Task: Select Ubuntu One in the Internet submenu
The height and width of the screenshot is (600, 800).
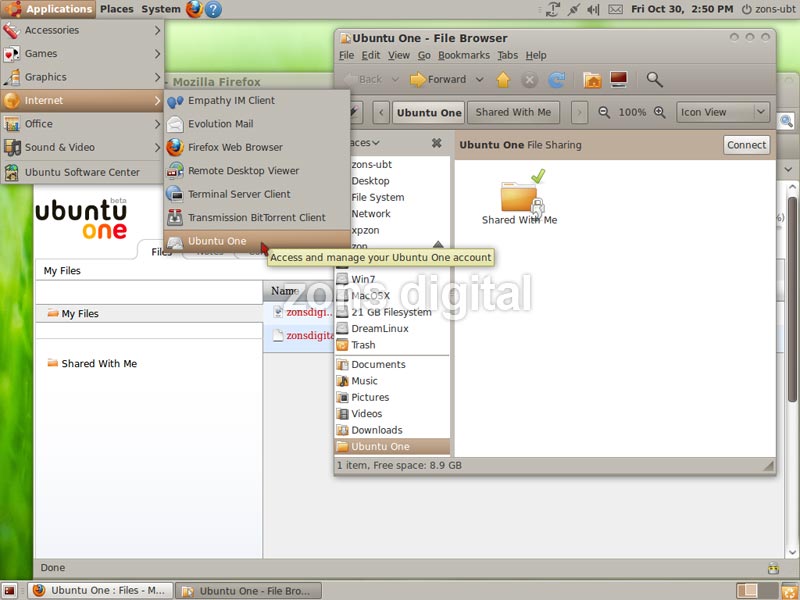Action: (257, 241)
